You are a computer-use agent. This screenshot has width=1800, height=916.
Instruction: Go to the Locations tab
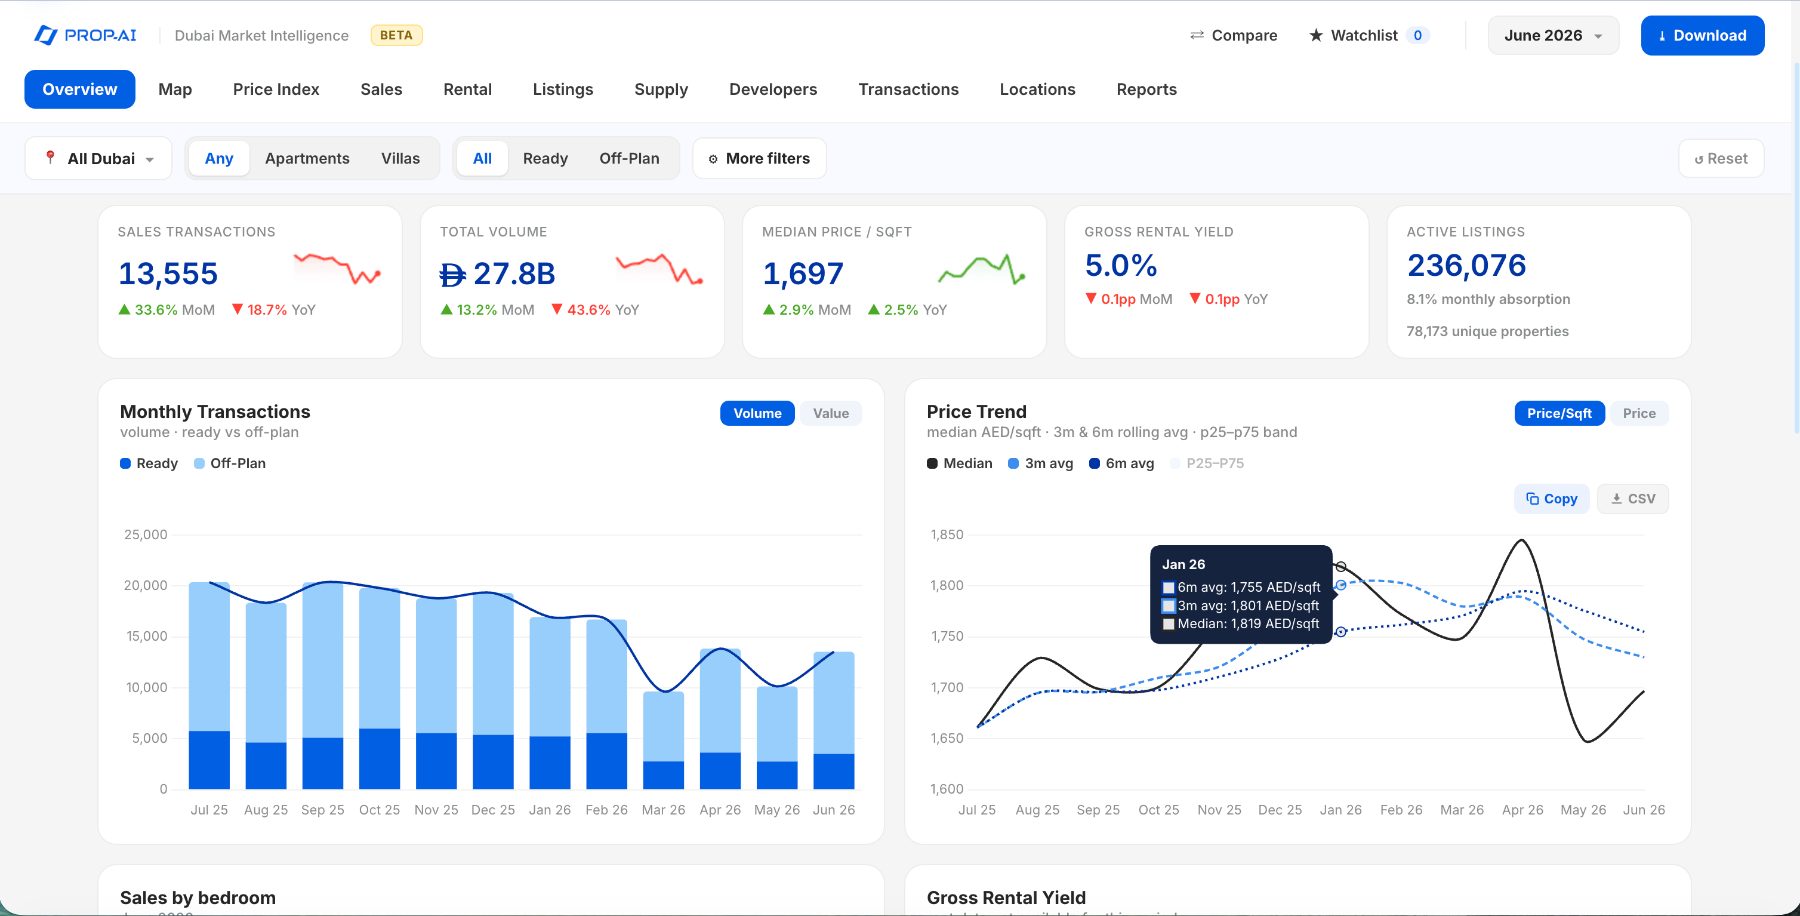[x=1037, y=89]
